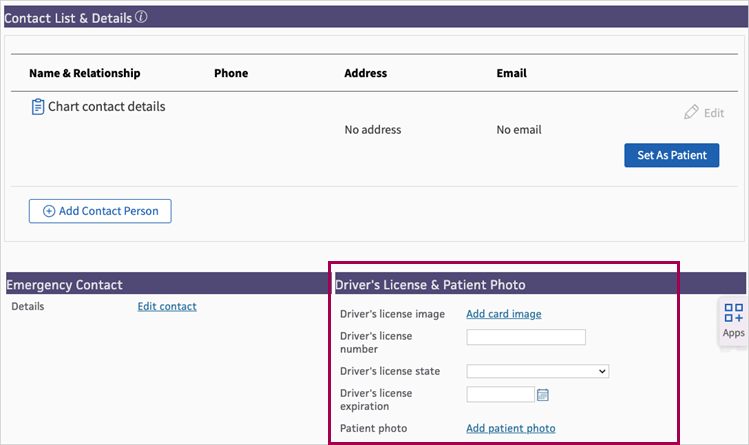Click the Address column header
The height and width of the screenshot is (445, 749).
coord(365,73)
